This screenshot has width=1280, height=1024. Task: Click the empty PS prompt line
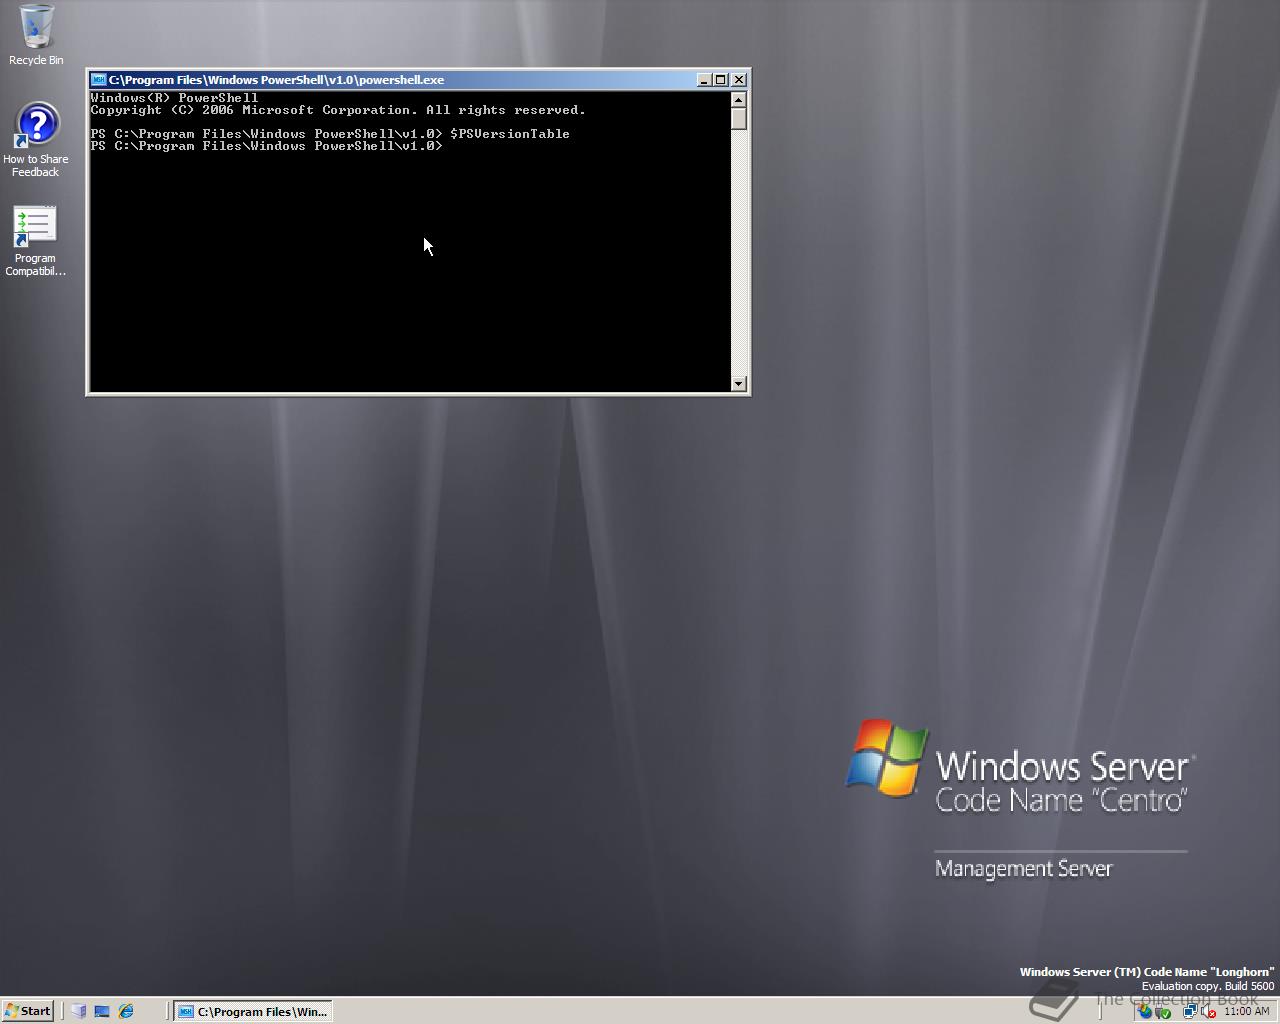[266, 146]
